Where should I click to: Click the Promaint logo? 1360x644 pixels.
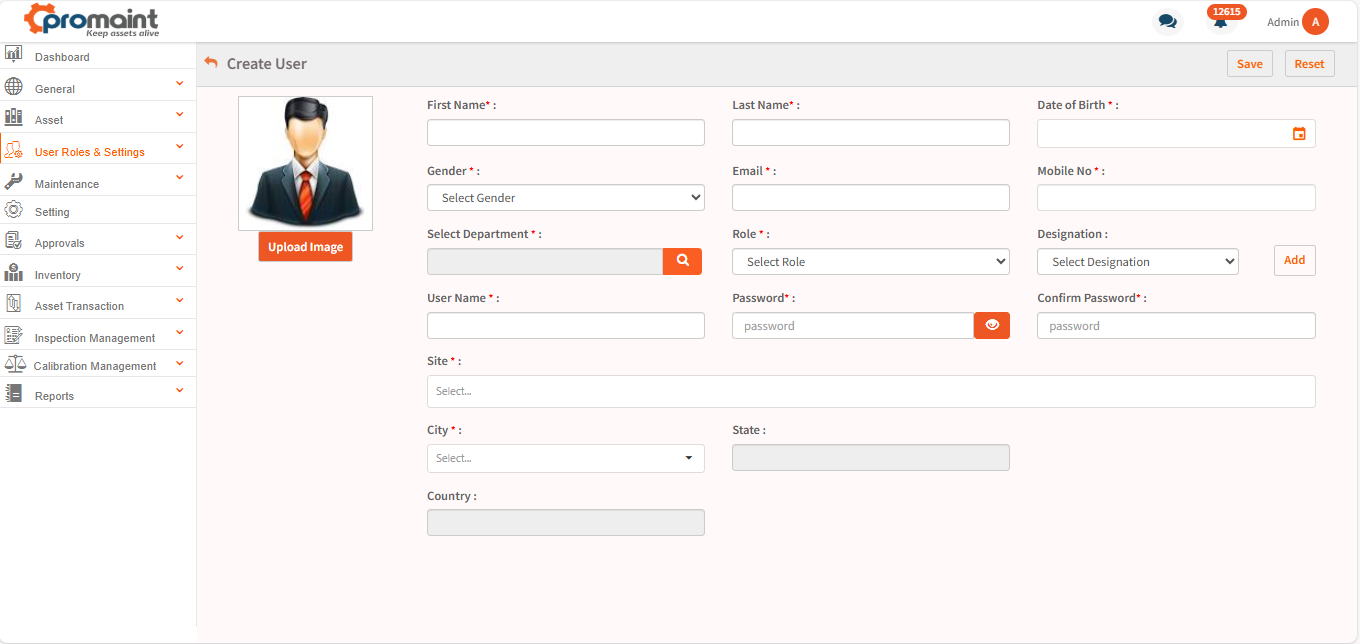(91, 20)
